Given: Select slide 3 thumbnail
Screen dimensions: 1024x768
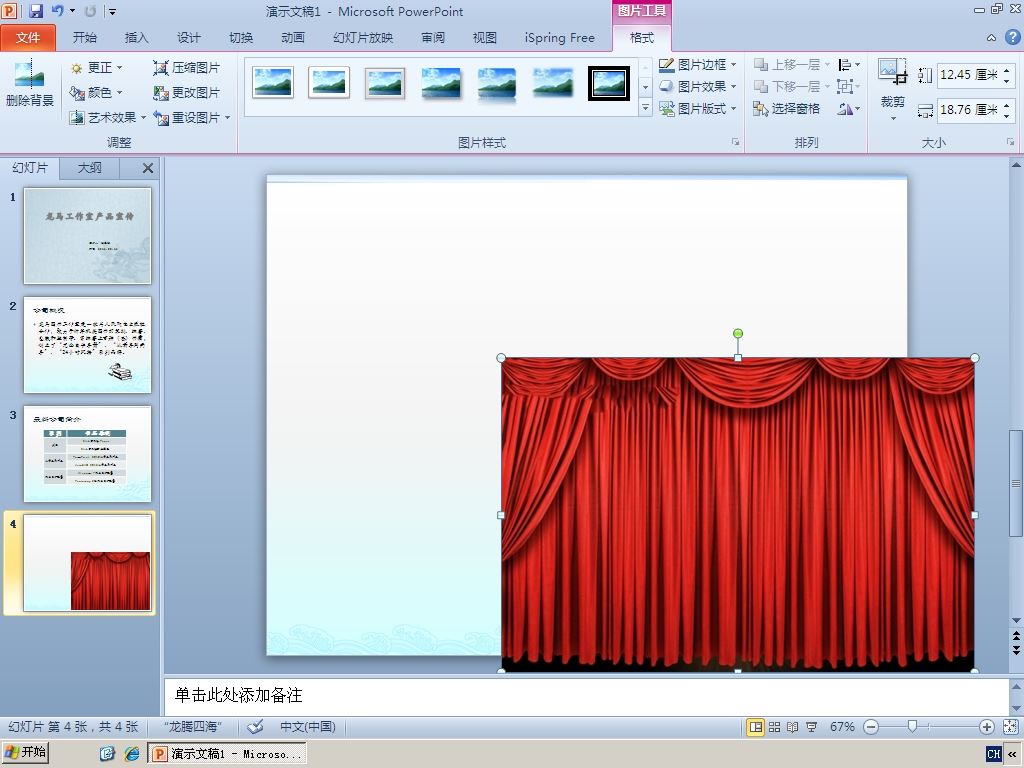Looking at the screenshot, I should click(x=88, y=454).
